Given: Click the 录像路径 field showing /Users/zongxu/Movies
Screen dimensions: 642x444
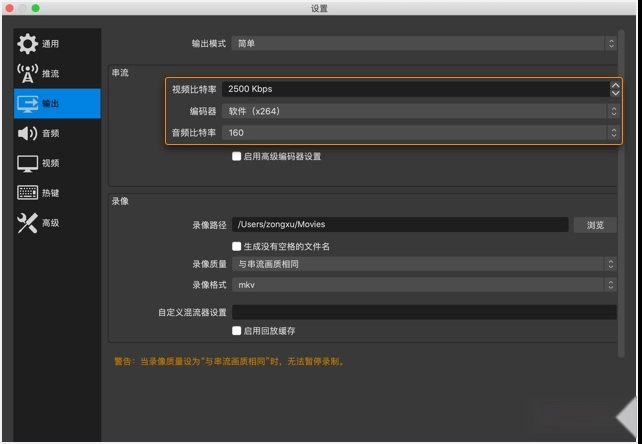Looking at the screenshot, I should point(400,225).
